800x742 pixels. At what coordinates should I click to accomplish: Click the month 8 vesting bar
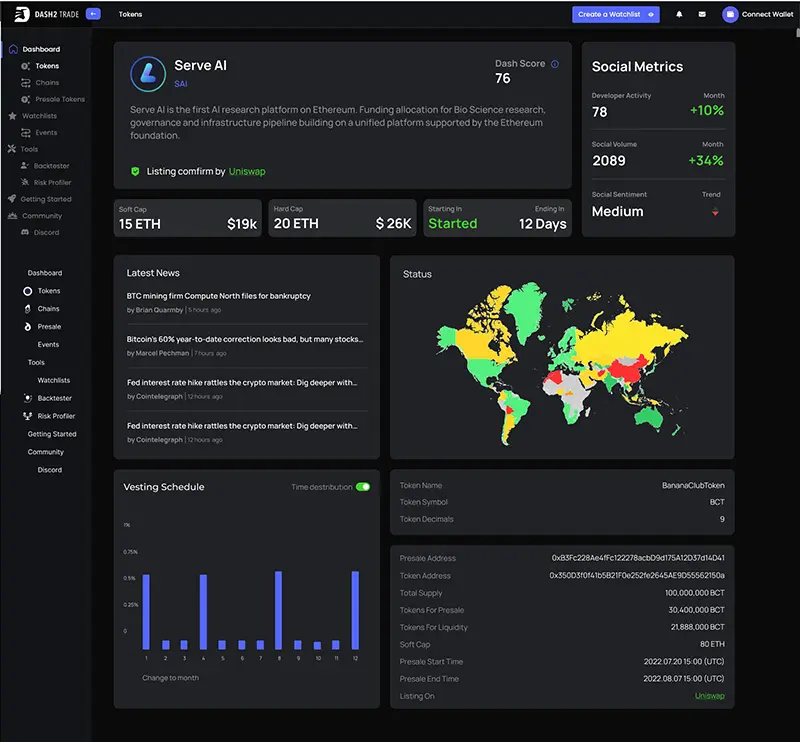pyautogui.click(x=279, y=610)
